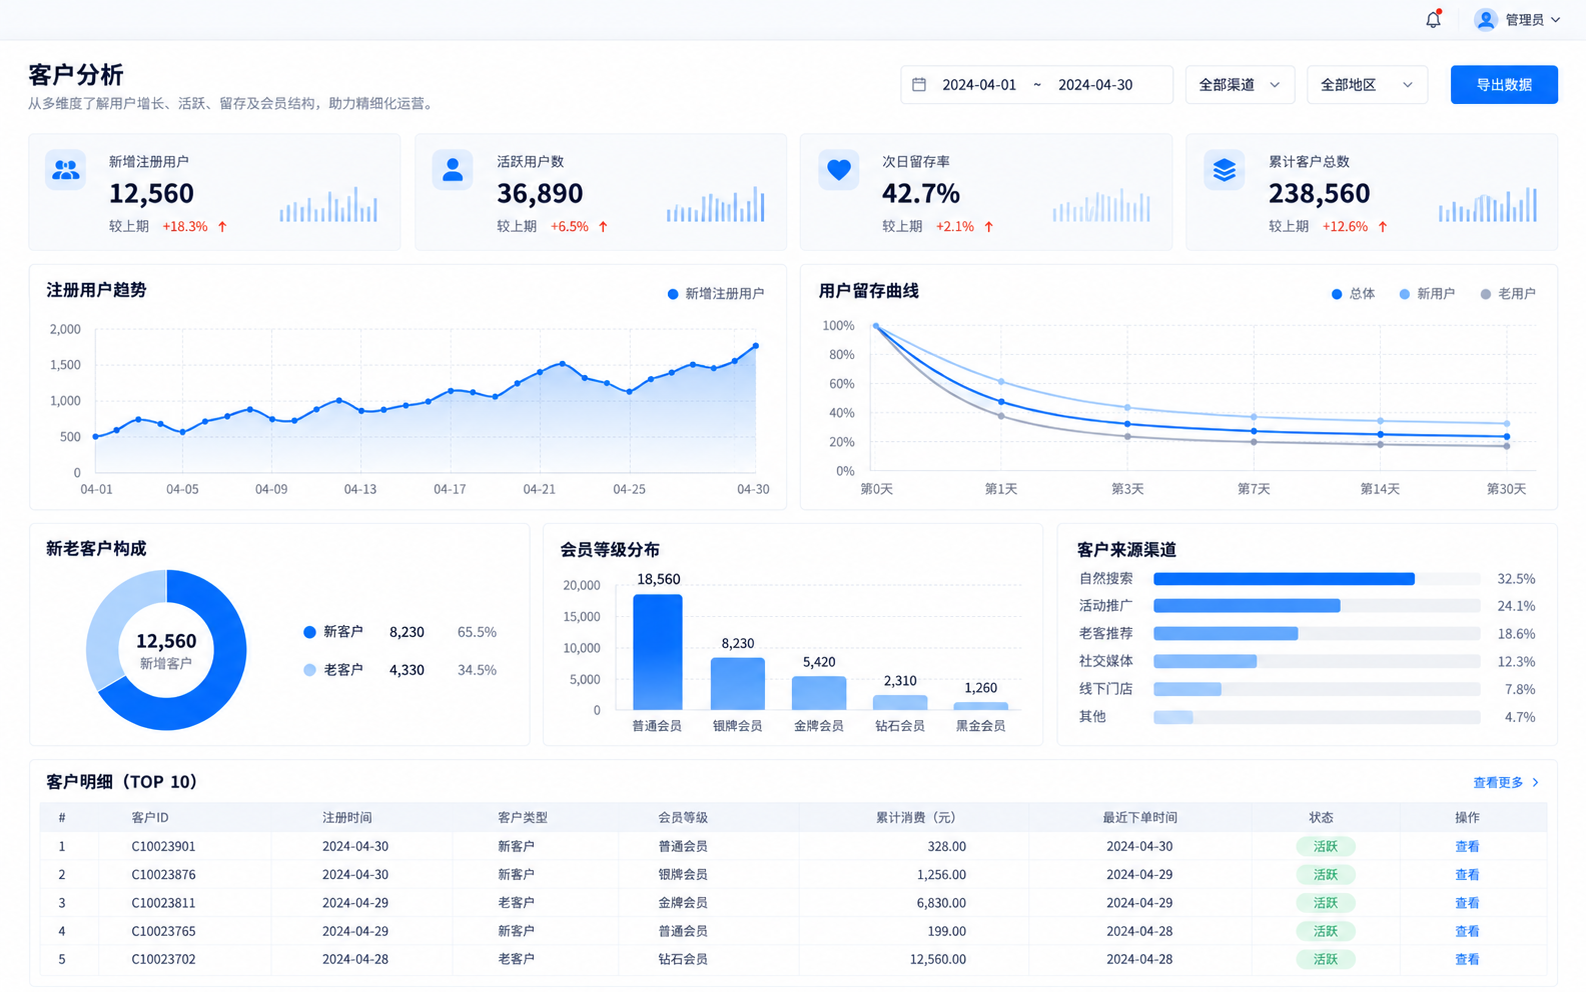Image resolution: width=1586 pixels, height=992 pixels.
Task: Click the new registered users group icon
Action: (66, 170)
